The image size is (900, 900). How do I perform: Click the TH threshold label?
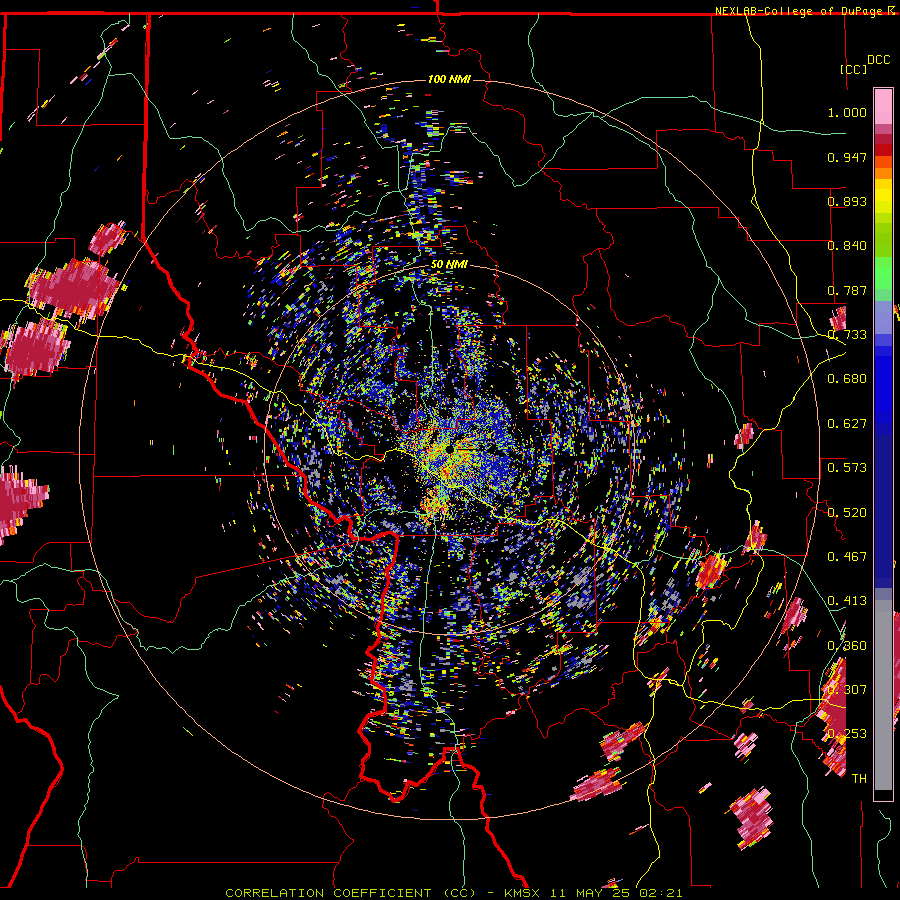tap(859, 778)
